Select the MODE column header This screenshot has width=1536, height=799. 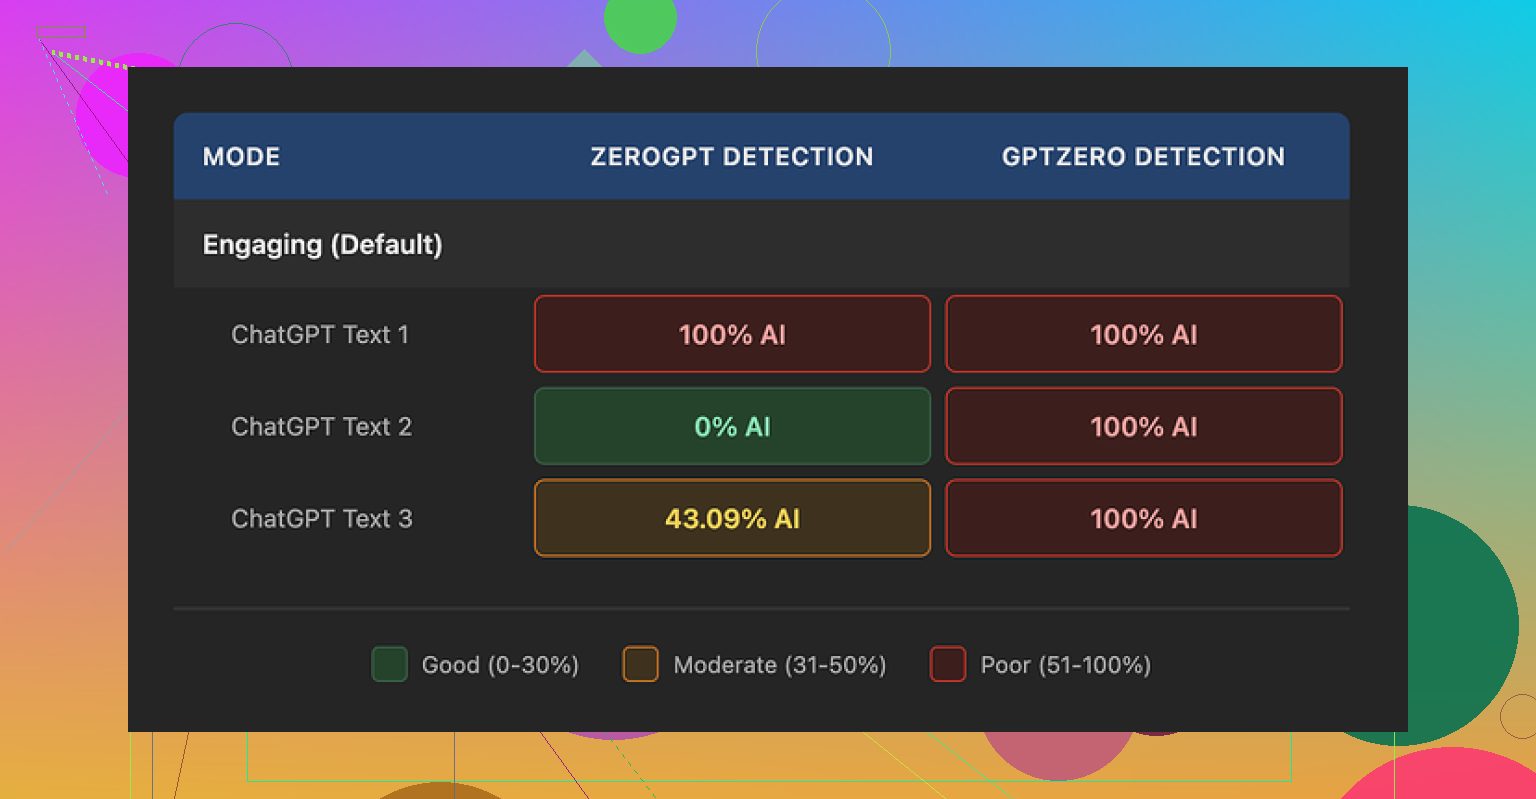241,157
